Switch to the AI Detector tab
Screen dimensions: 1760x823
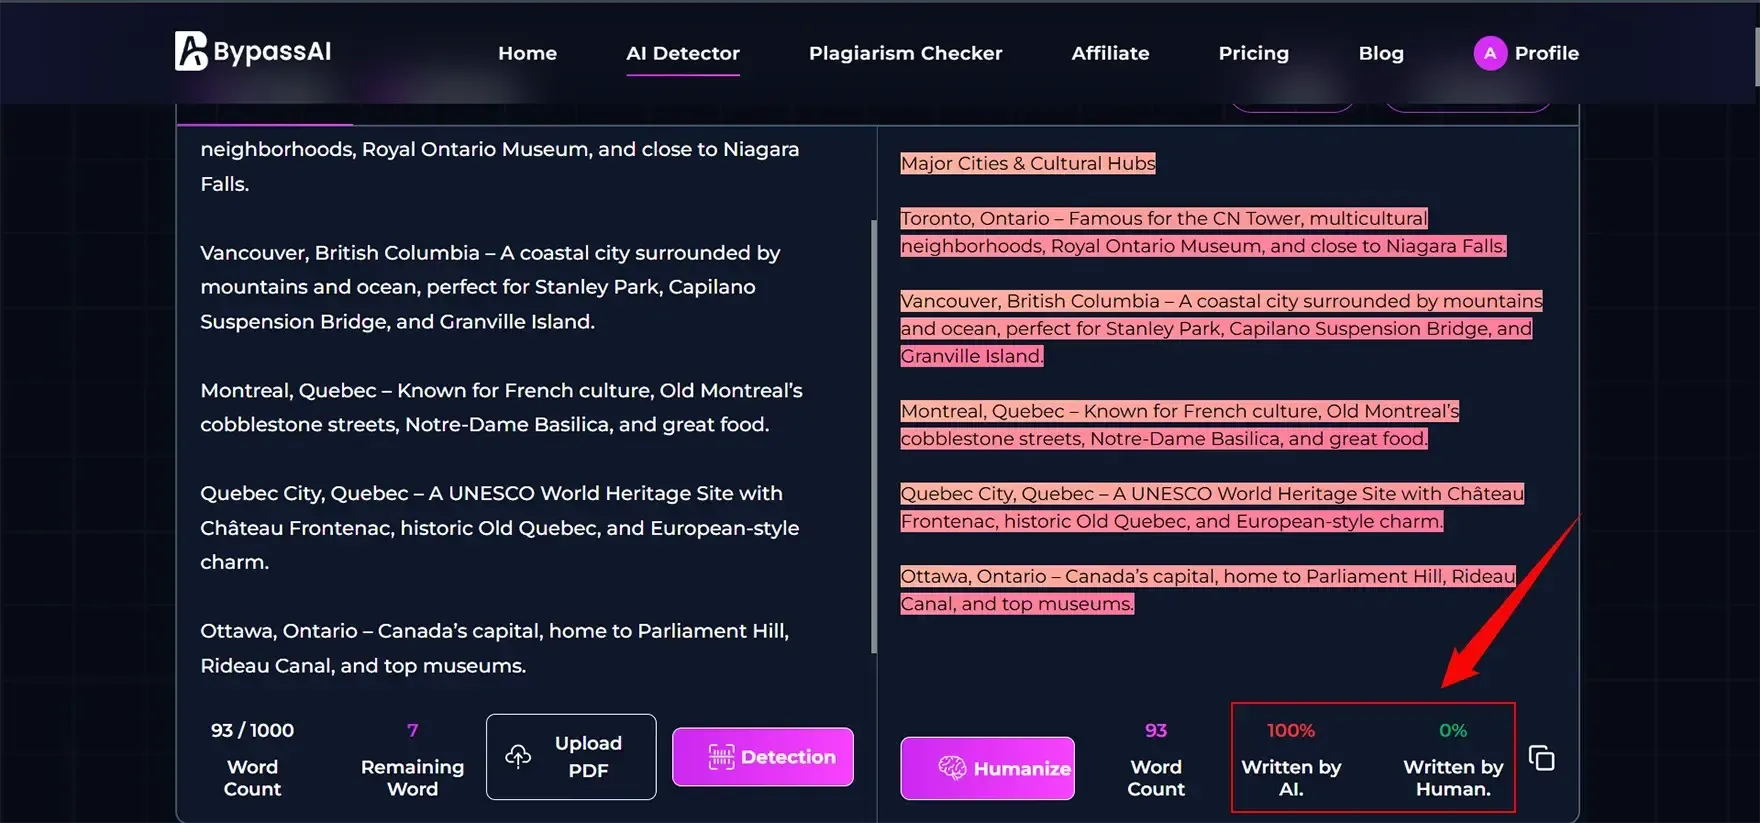click(683, 53)
